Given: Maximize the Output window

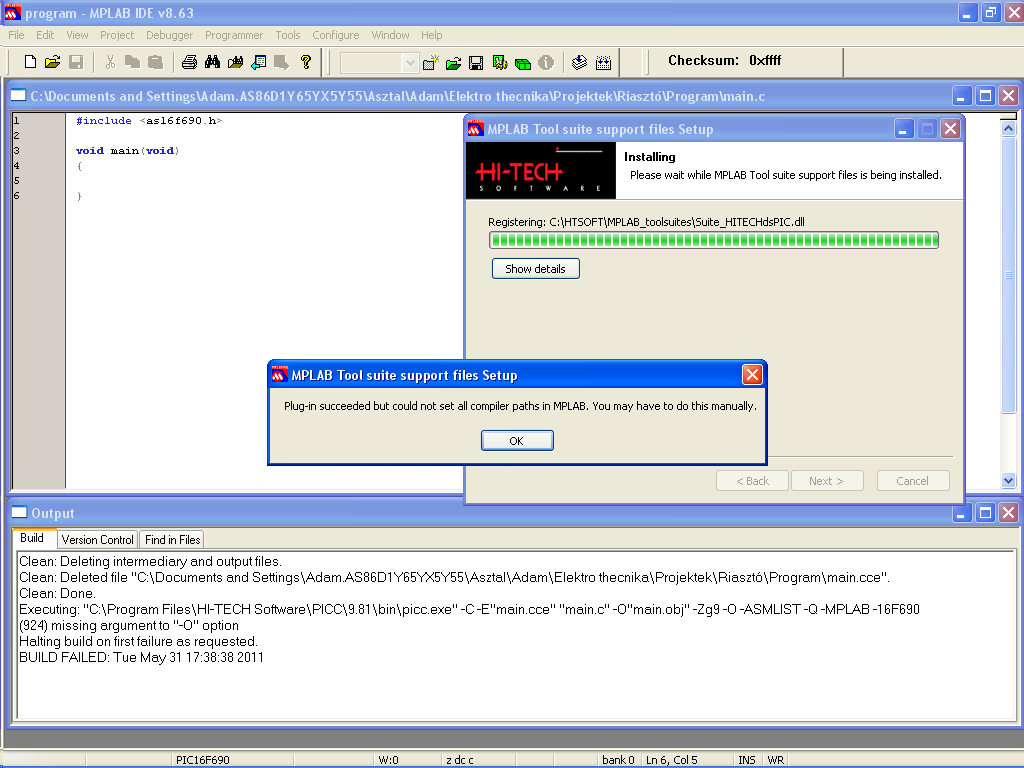Looking at the screenshot, I should [985, 513].
